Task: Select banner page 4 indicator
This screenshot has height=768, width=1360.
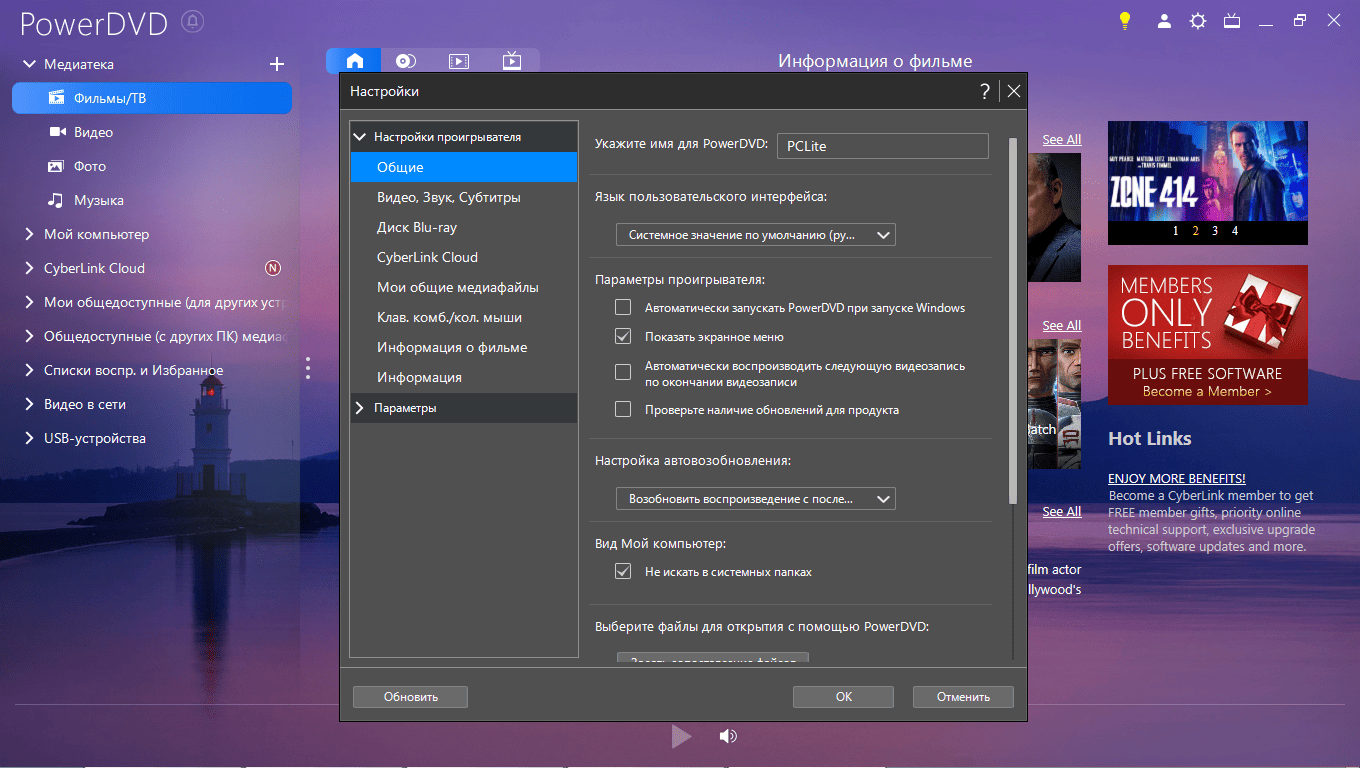Action: point(1235,231)
